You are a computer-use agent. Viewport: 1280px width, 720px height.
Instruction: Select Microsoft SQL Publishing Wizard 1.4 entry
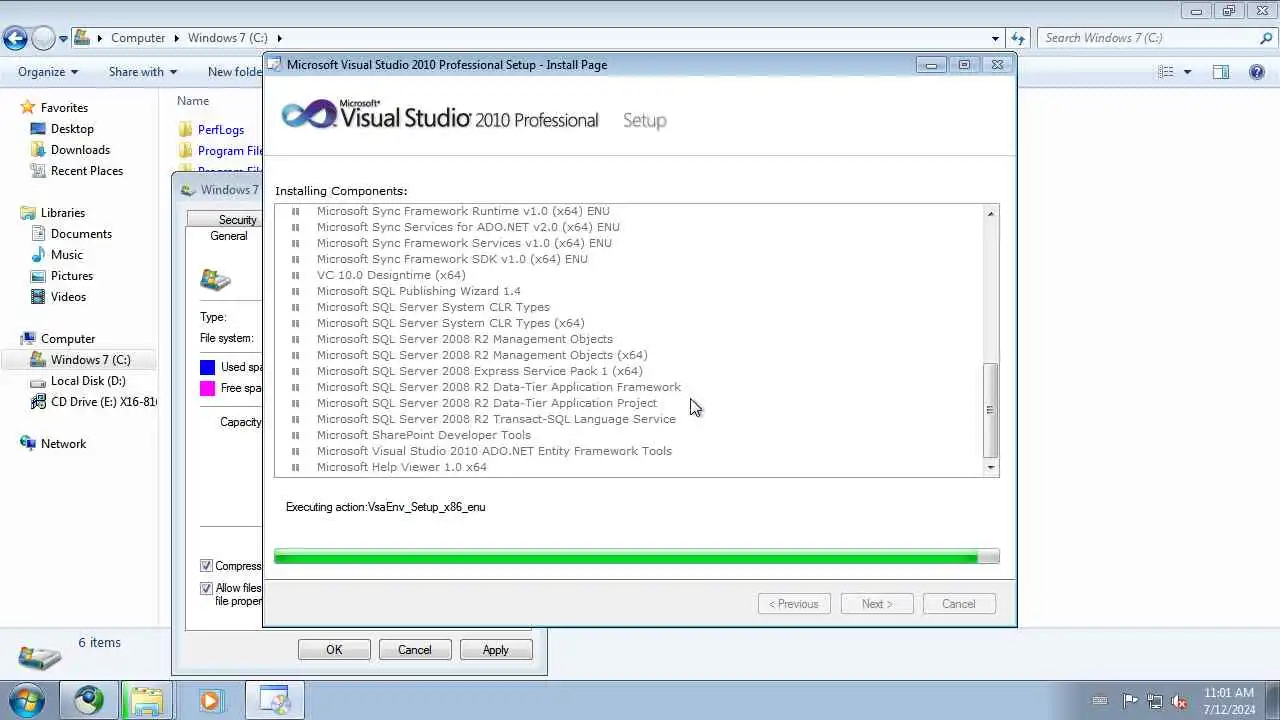(419, 291)
